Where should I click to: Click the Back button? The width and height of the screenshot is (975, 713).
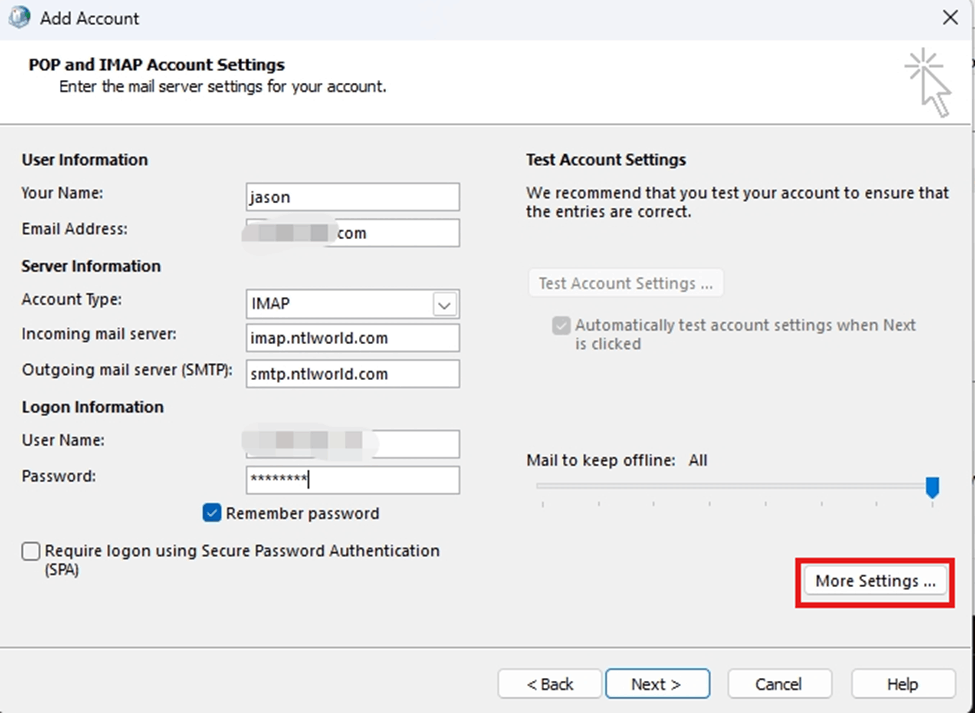tap(549, 684)
